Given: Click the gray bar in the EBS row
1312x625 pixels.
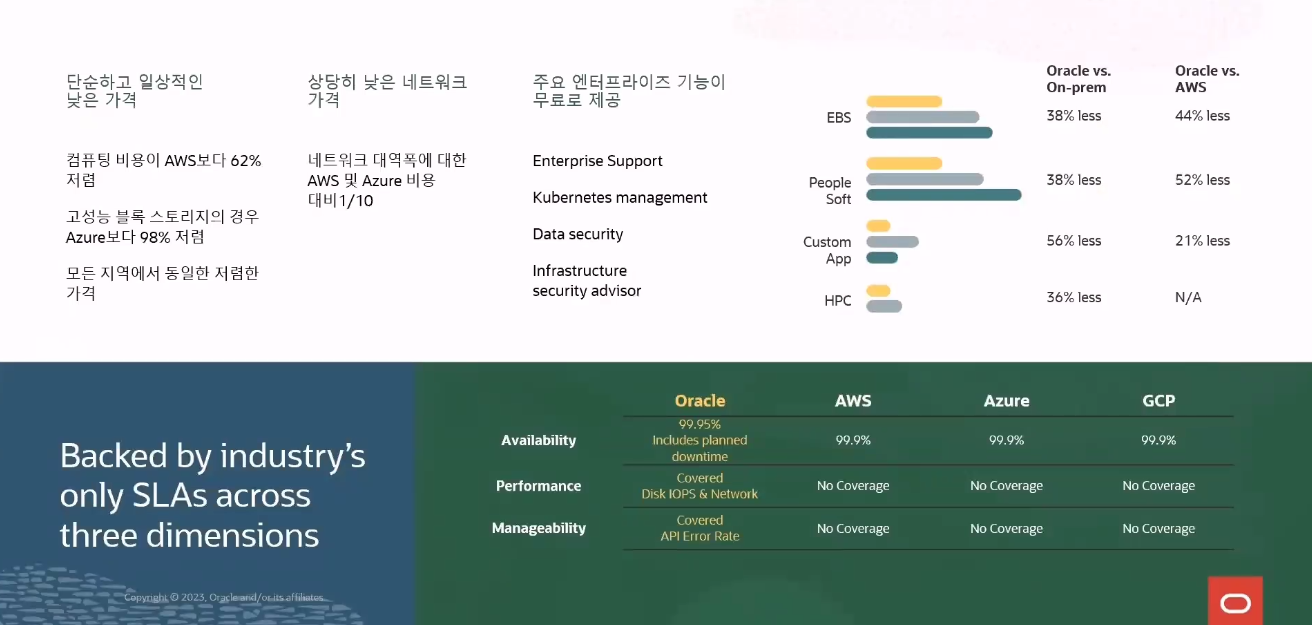Looking at the screenshot, I should pyautogui.click(x=922, y=117).
